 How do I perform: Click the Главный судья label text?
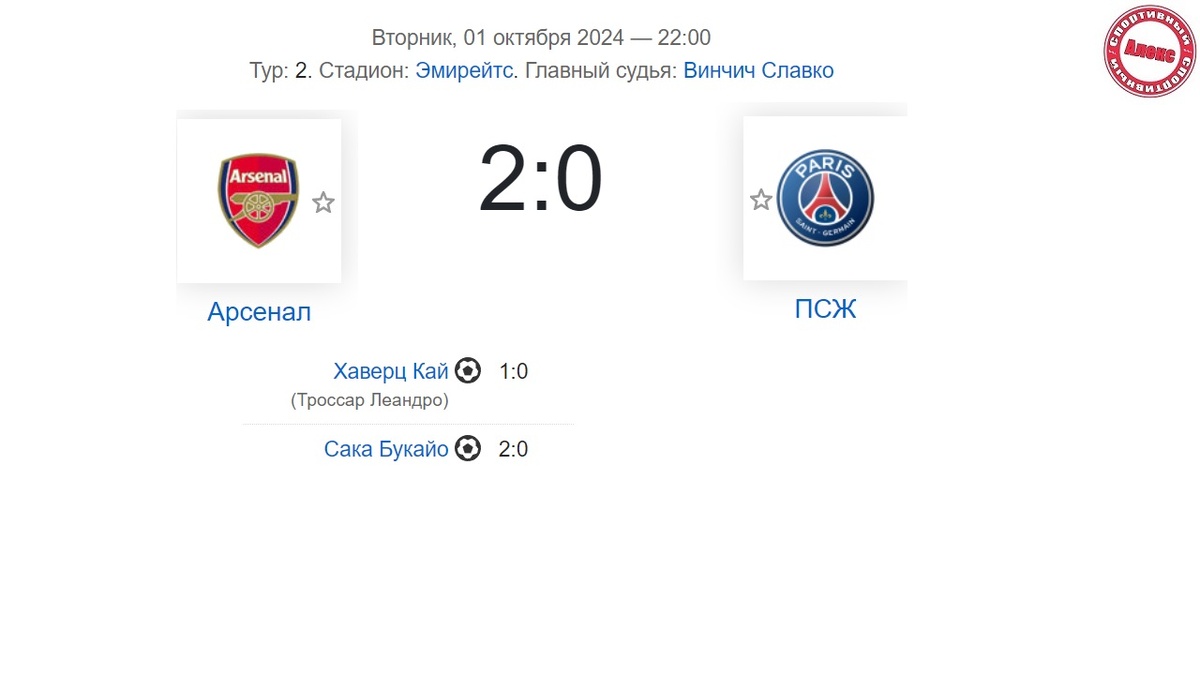(600, 71)
